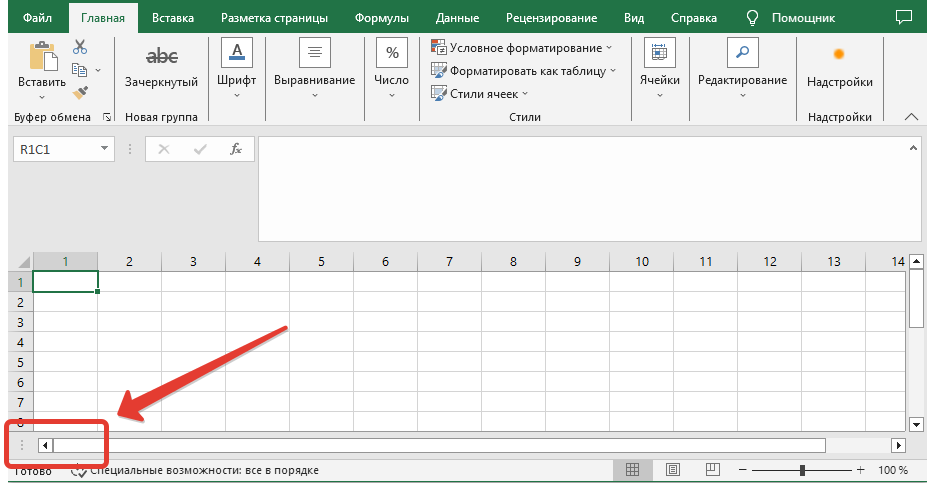Select cell R1C1
Screen dimensions: 927x483
[65, 281]
